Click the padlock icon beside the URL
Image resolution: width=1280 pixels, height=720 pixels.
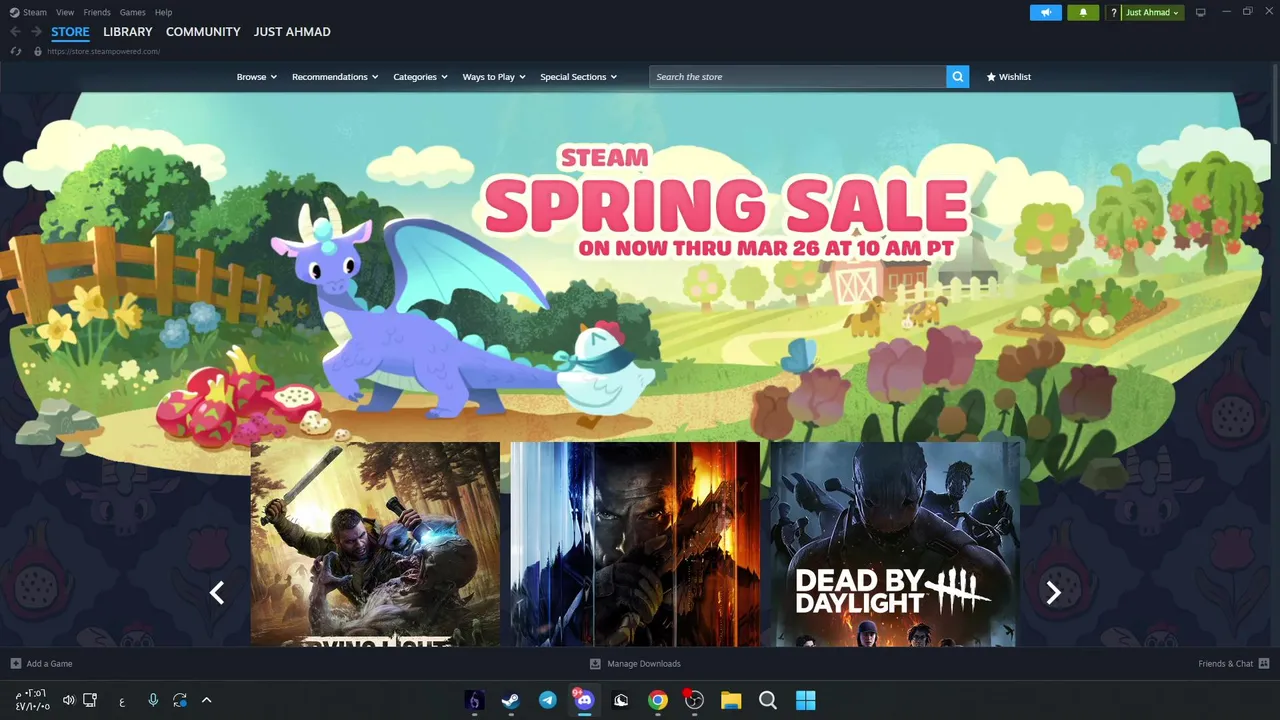[x=38, y=51]
